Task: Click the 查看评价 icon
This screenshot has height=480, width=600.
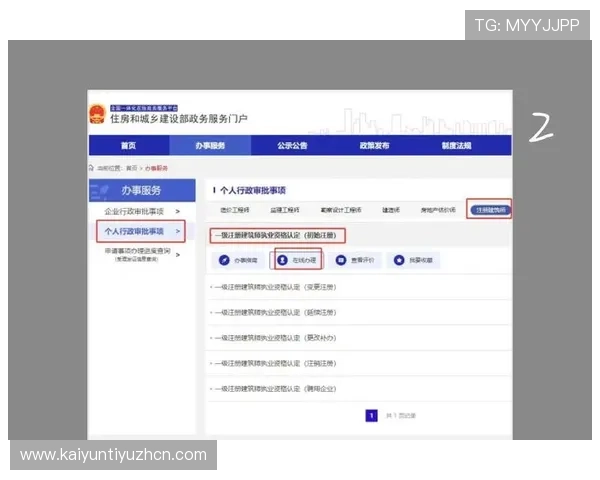Action: (341, 260)
